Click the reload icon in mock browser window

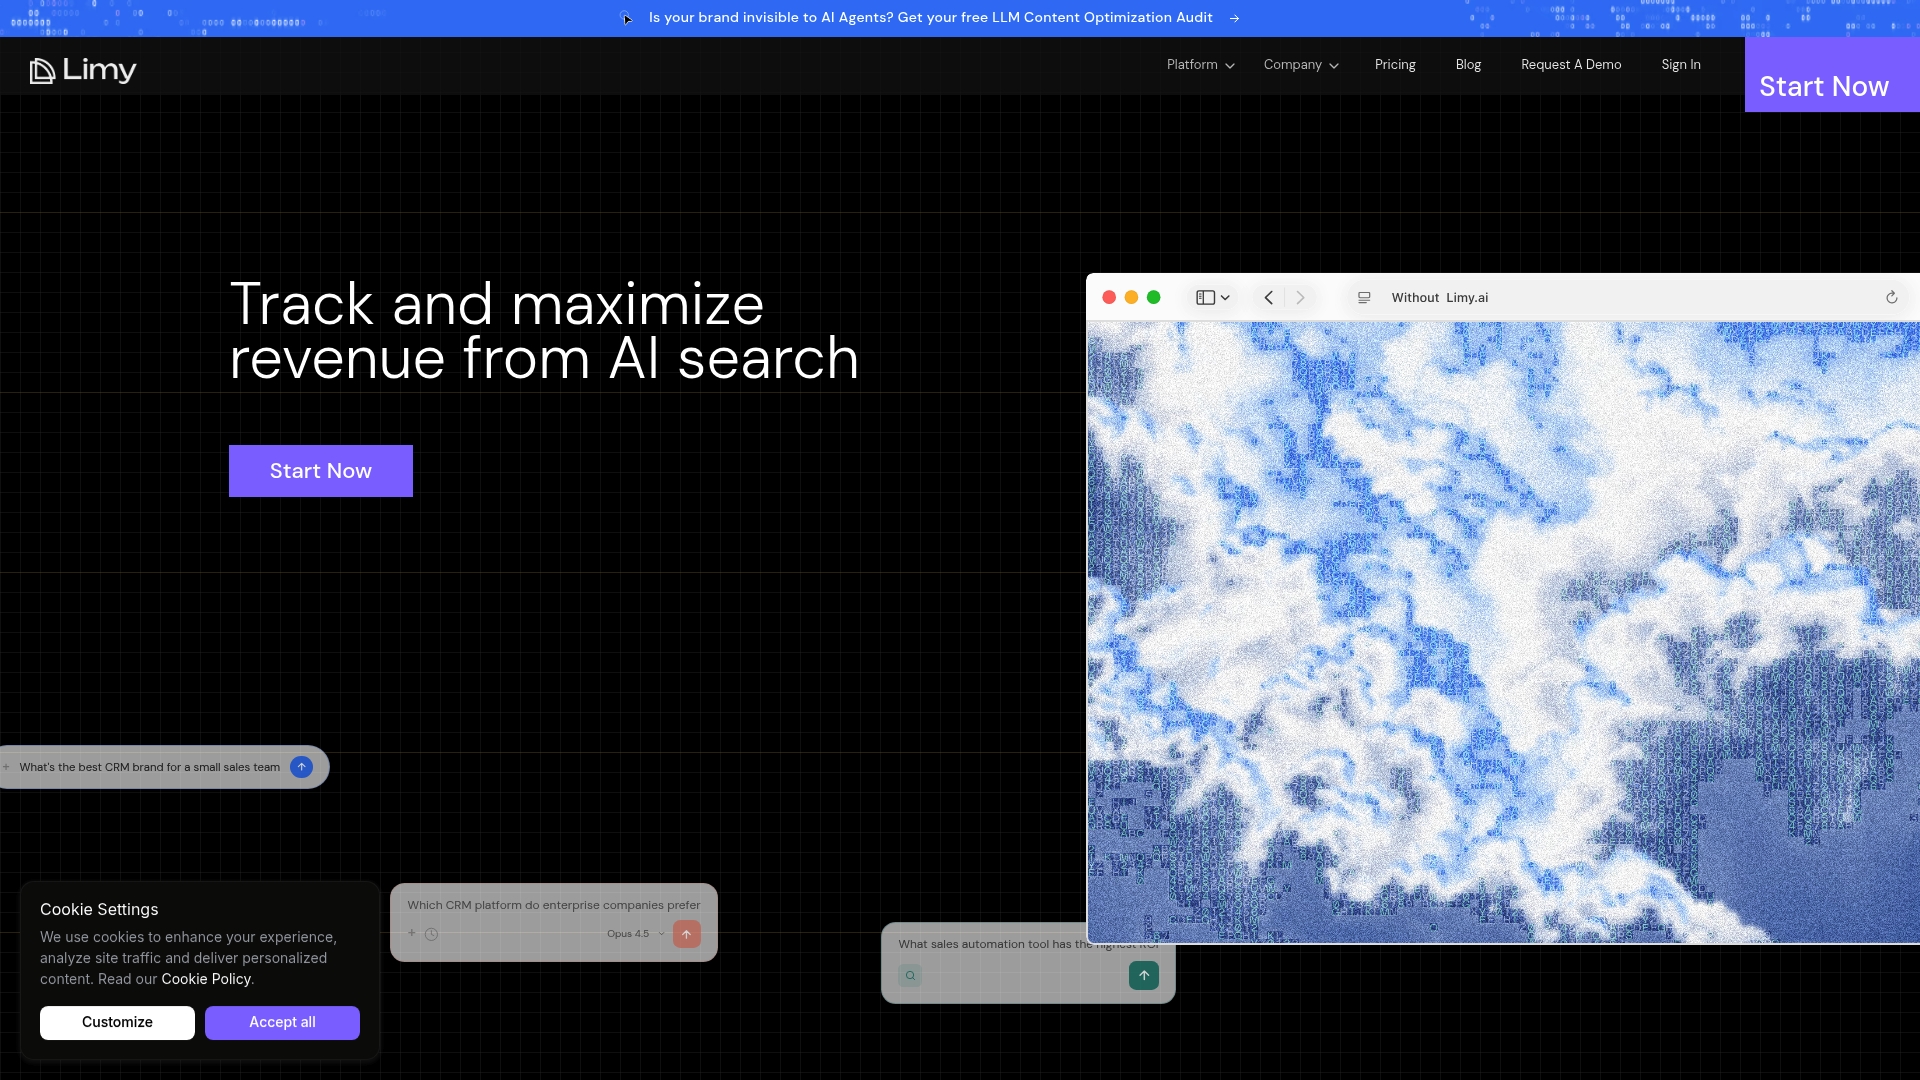pos(1891,297)
